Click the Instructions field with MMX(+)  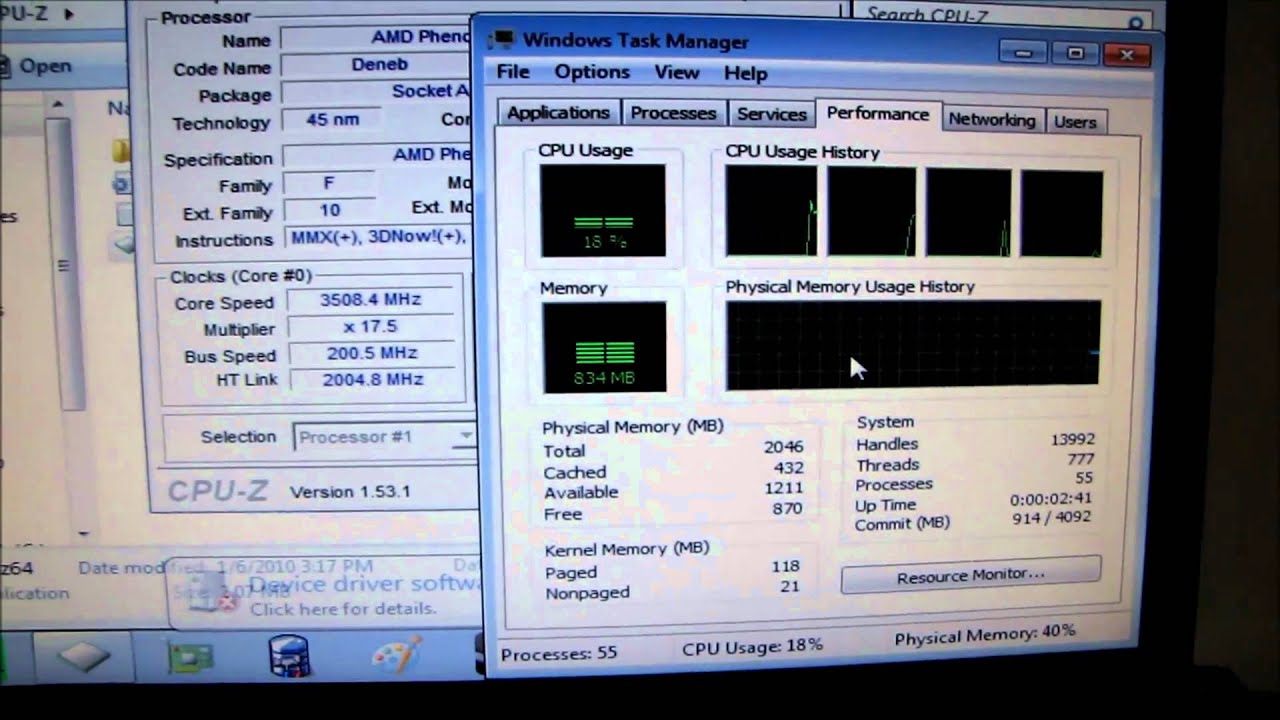click(x=378, y=237)
